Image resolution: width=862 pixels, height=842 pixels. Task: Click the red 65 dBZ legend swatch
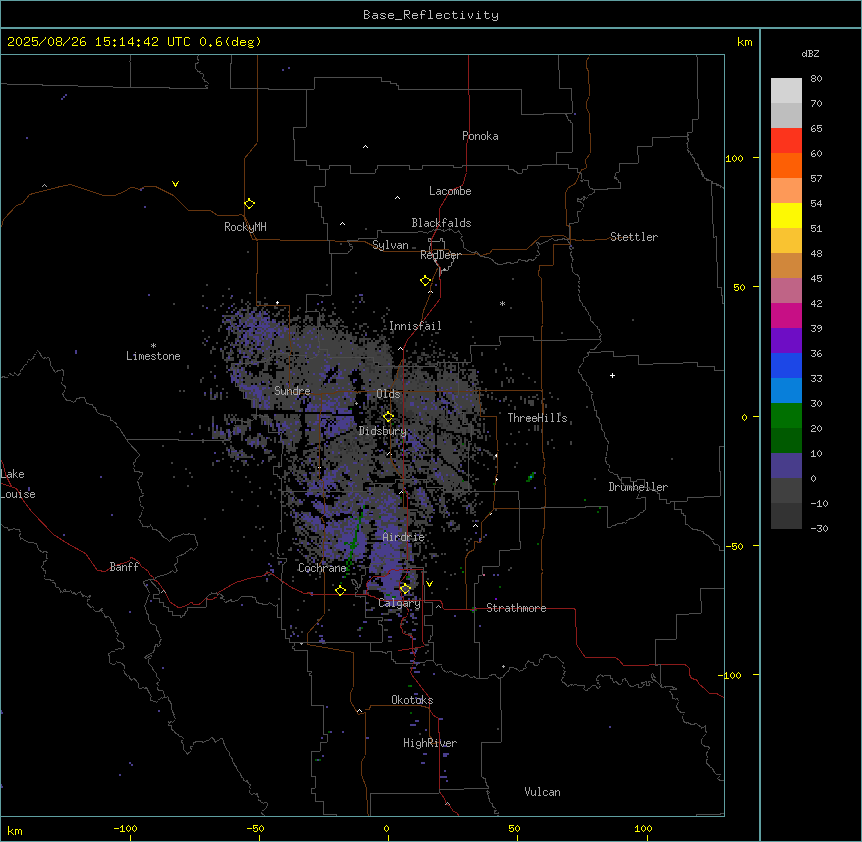coord(786,140)
